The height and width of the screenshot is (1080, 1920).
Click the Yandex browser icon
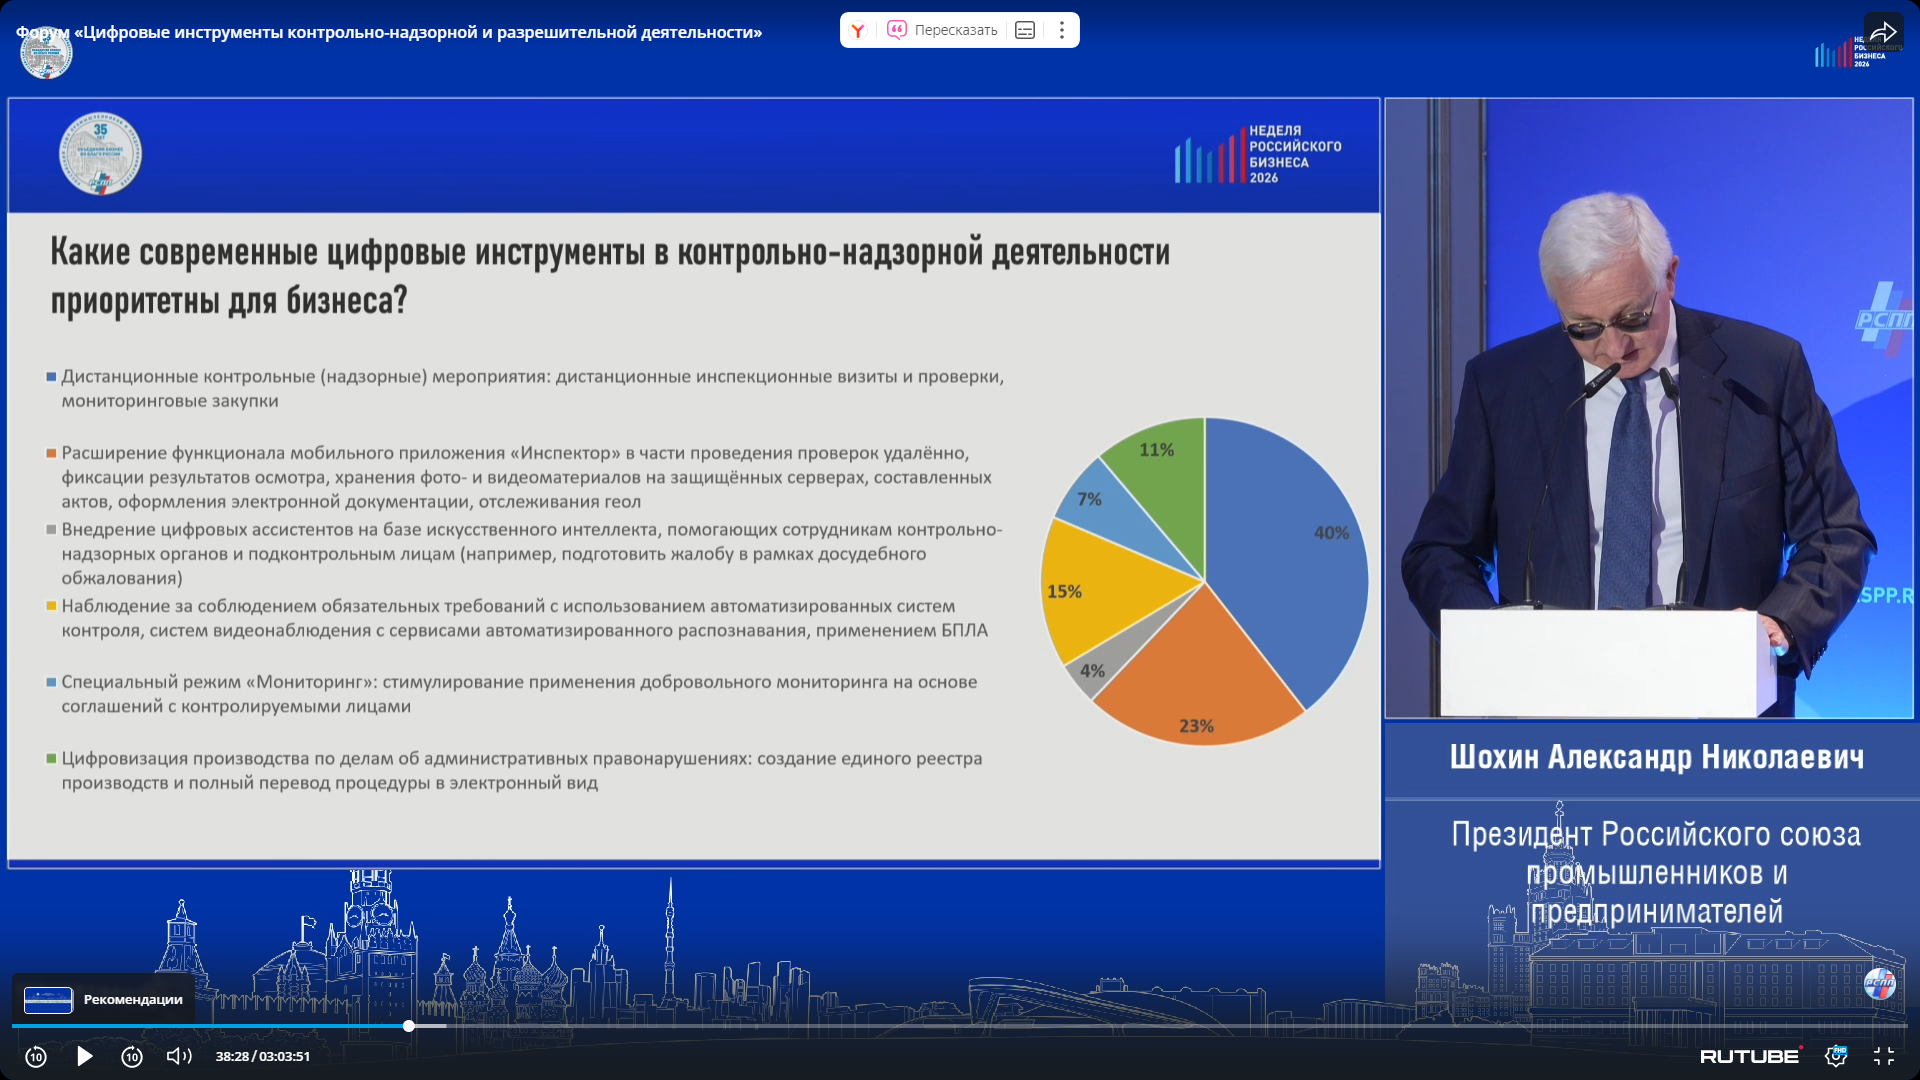point(858,30)
